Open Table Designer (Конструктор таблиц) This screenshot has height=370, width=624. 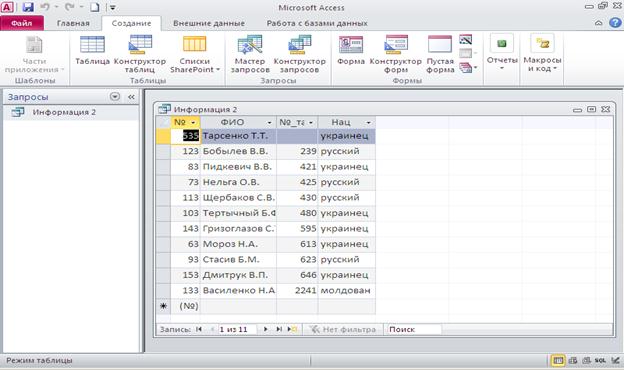pyautogui.click(x=140, y=54)
